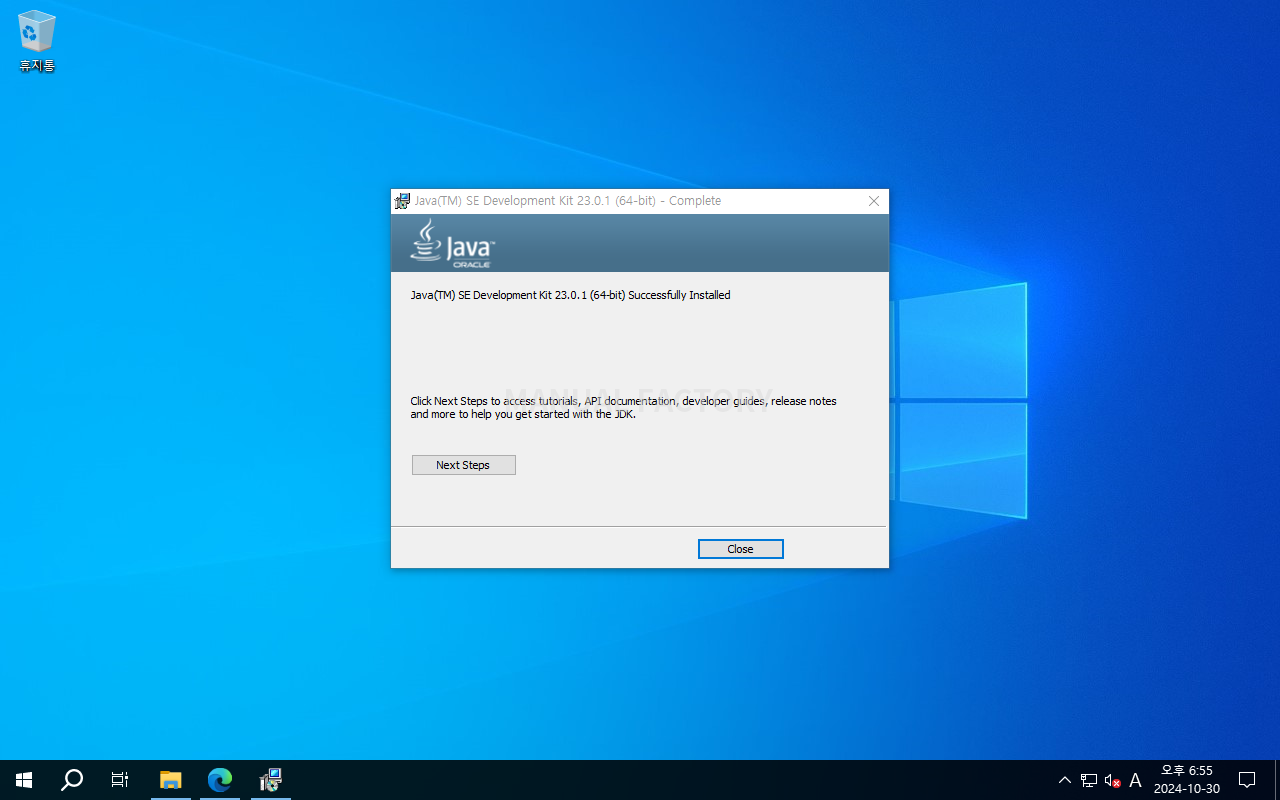
Task: Click the installer window title text
Action: (568, 201)
